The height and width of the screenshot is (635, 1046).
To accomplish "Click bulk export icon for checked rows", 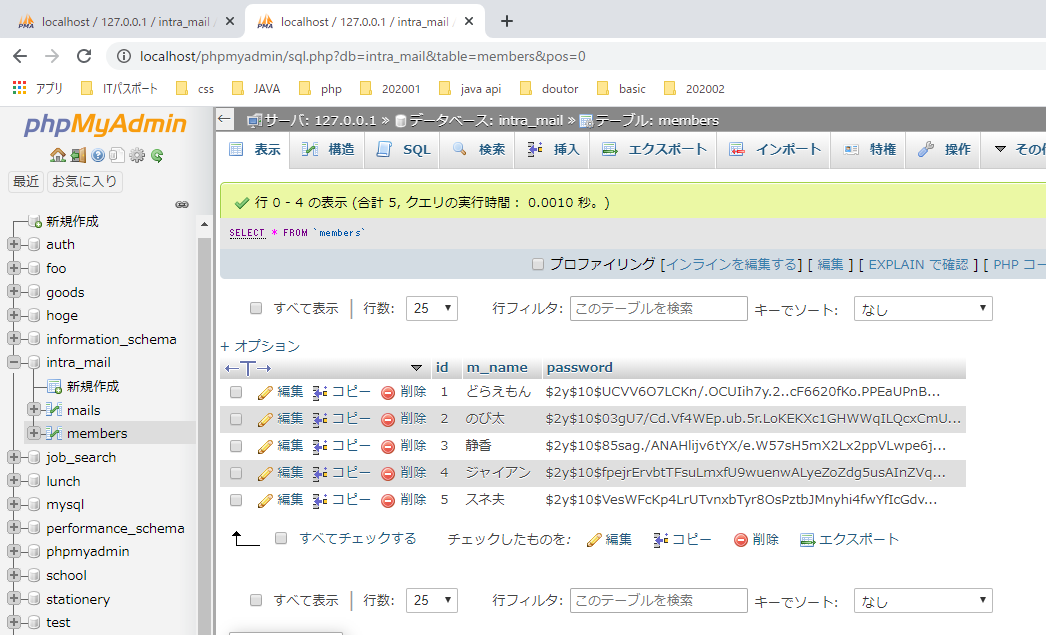I will [807, 540].
